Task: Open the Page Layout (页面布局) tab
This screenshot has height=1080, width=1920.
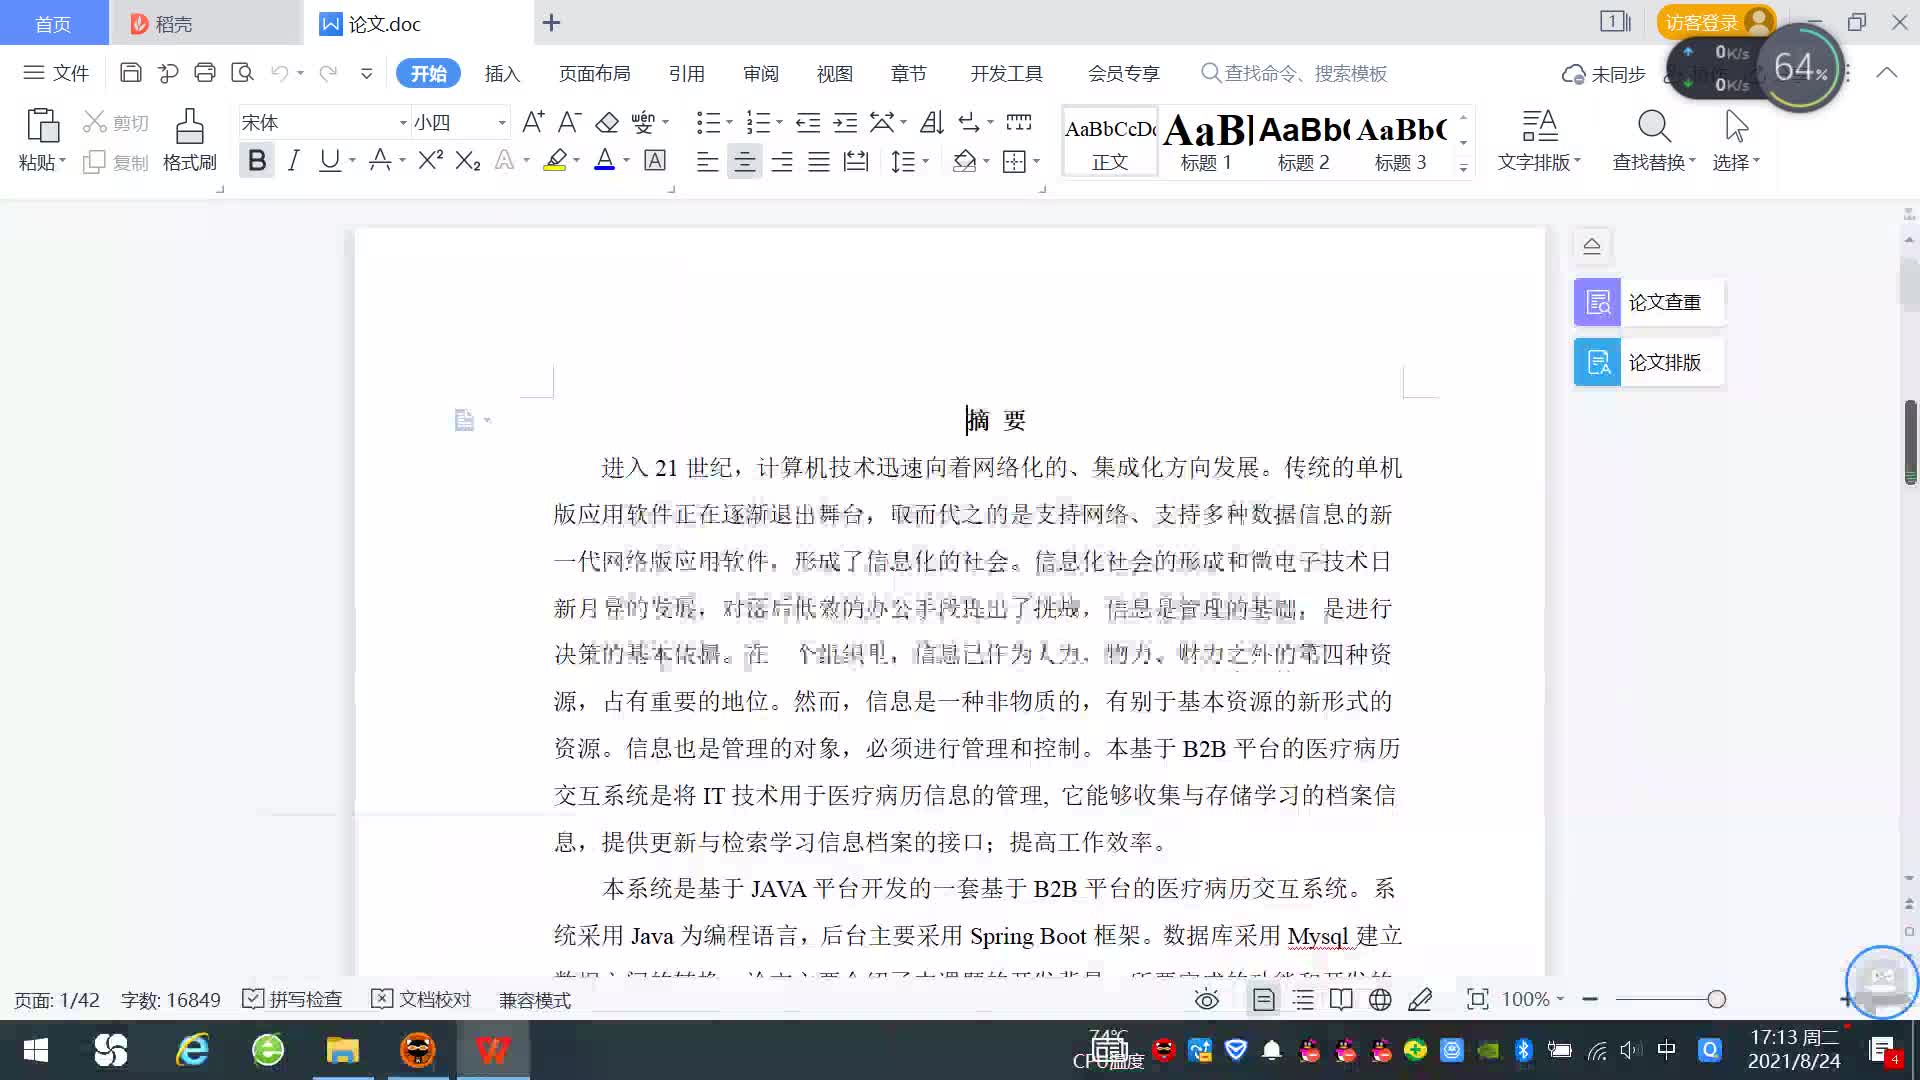Action: (x=595, y=73)
